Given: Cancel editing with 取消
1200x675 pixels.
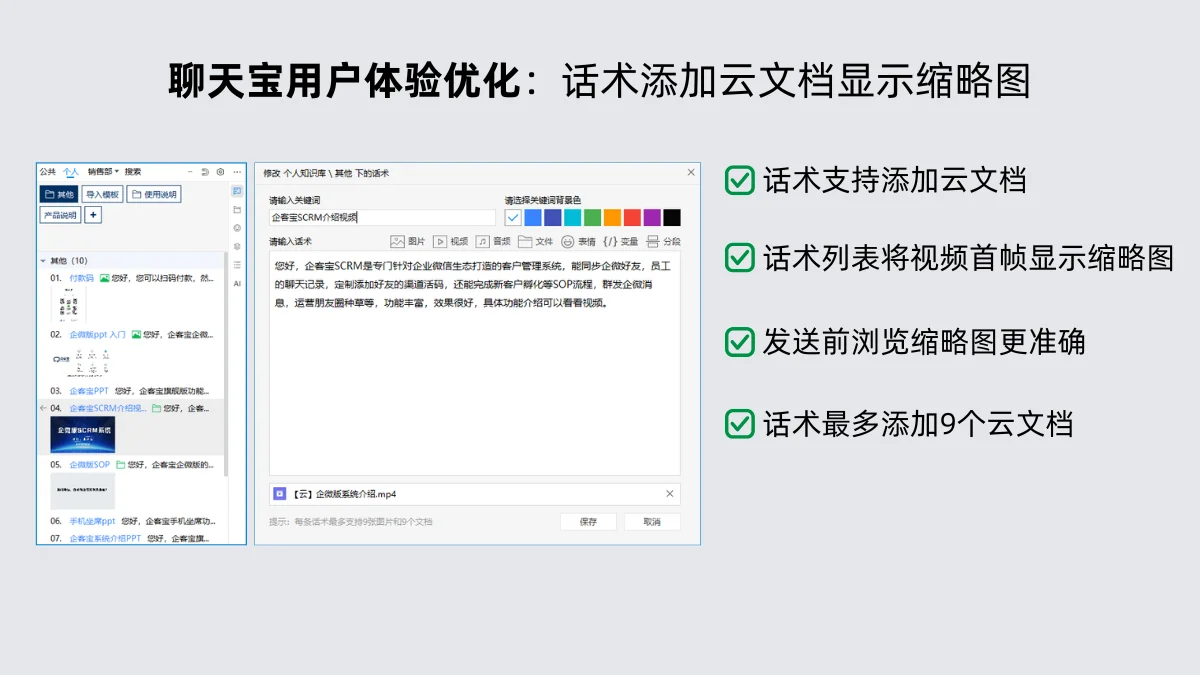Looking at the screenshot, I should click(x=652, y=522).
